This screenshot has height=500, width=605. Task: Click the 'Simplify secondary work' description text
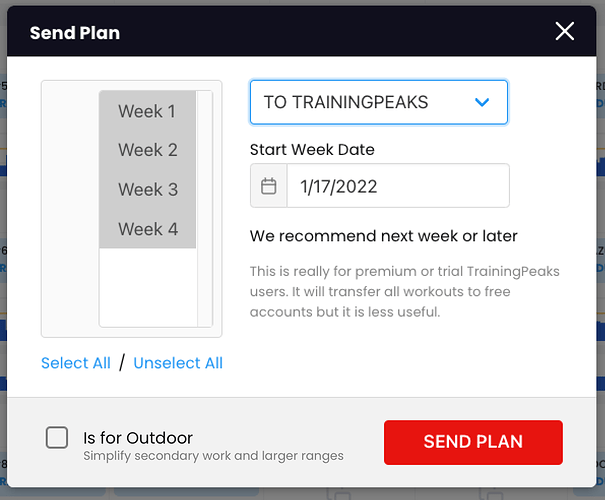(x=213, y=456)
